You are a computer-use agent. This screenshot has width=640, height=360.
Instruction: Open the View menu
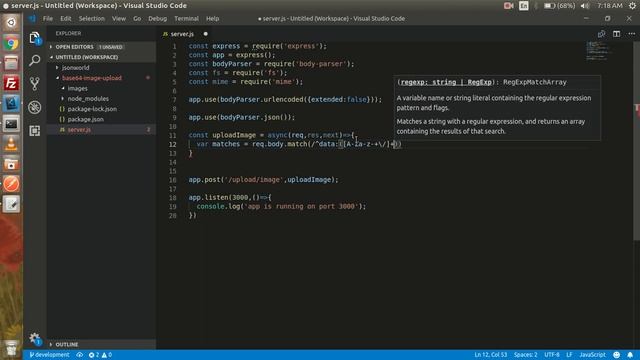click(119, 19)
